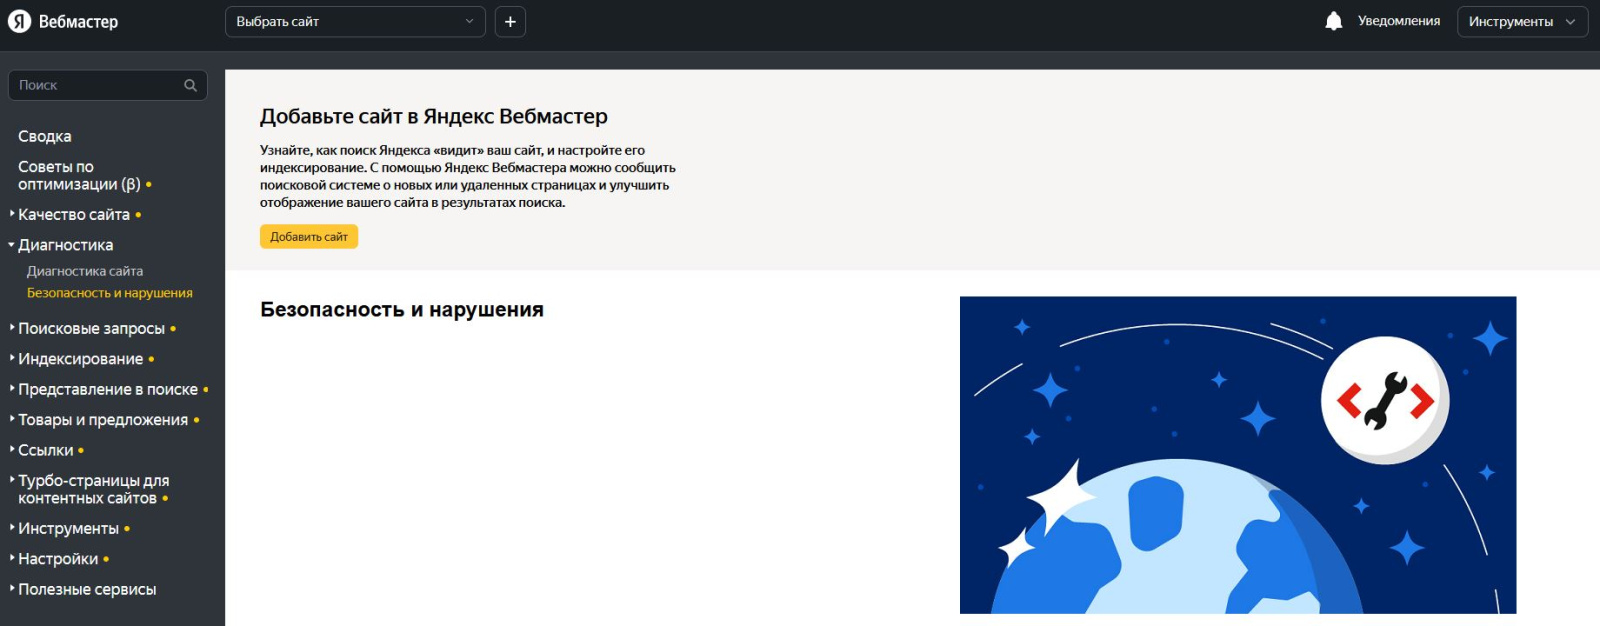
Task: Select Безопасность и нарушения in sidebar
Action: tap(110, 293)
